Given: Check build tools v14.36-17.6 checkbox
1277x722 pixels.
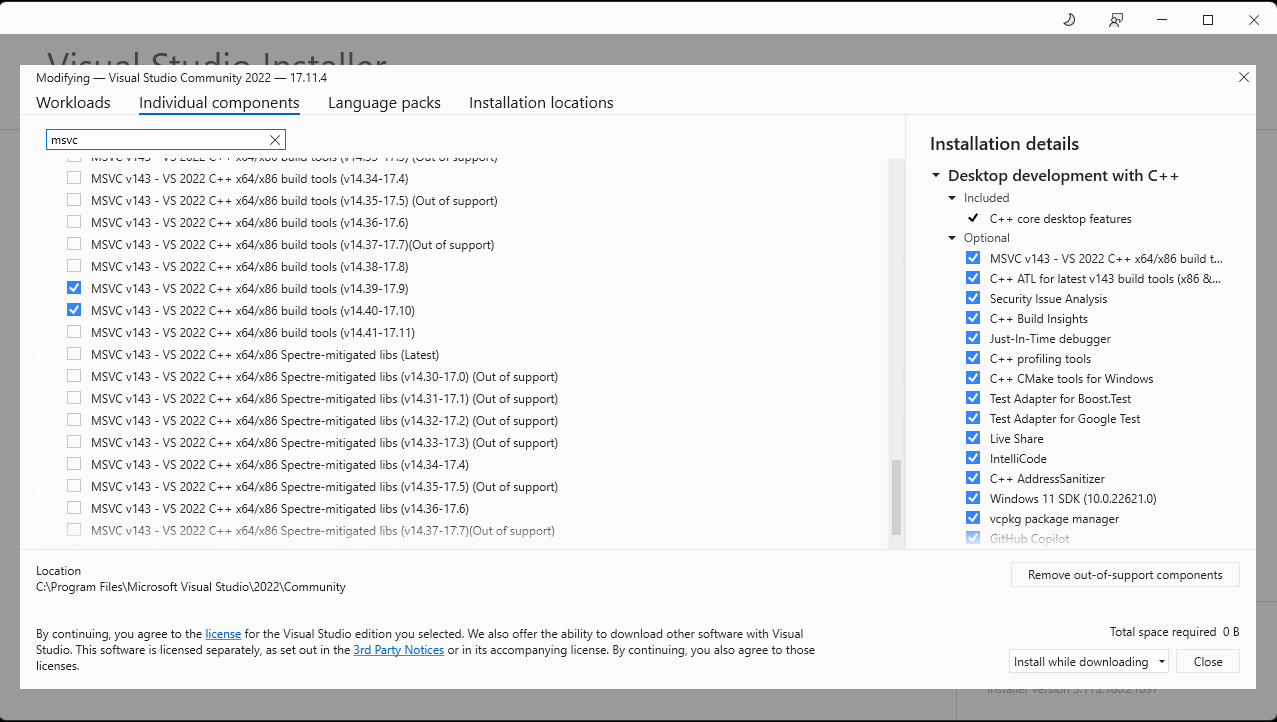Looking at the screenshot, I should (x=74, y=222).
